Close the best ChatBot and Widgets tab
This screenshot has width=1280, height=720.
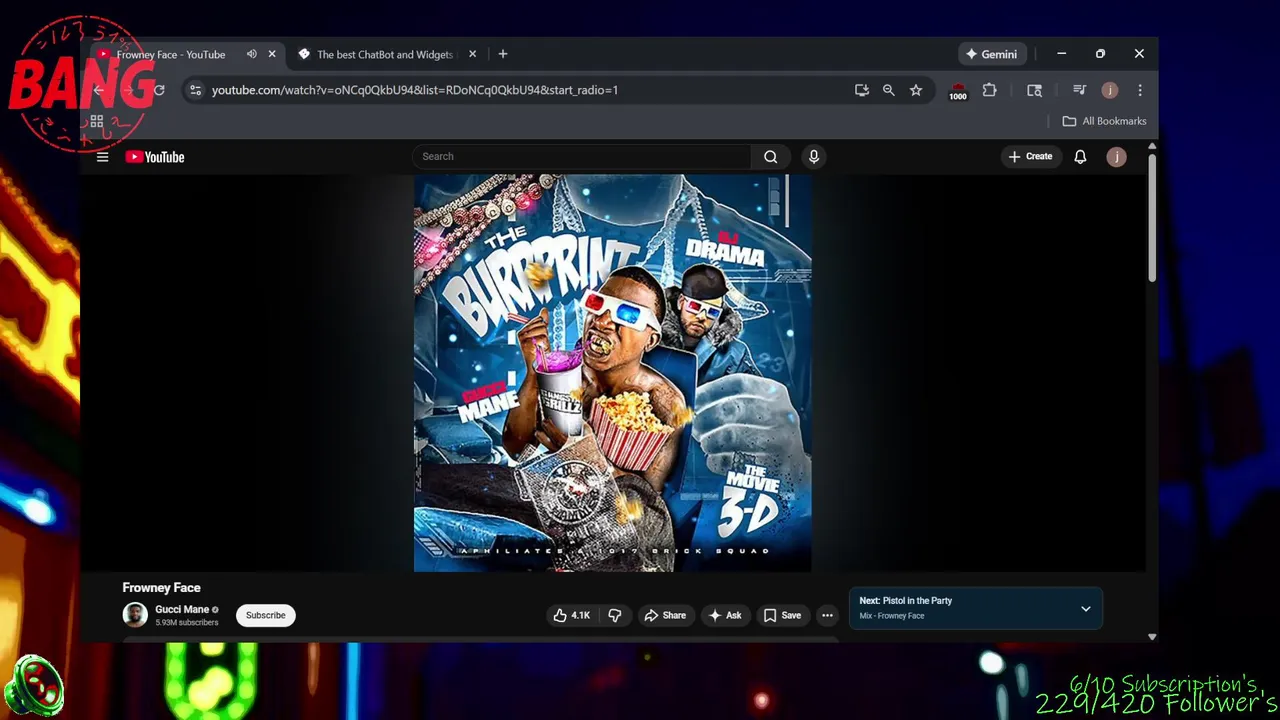pos(472,54)
